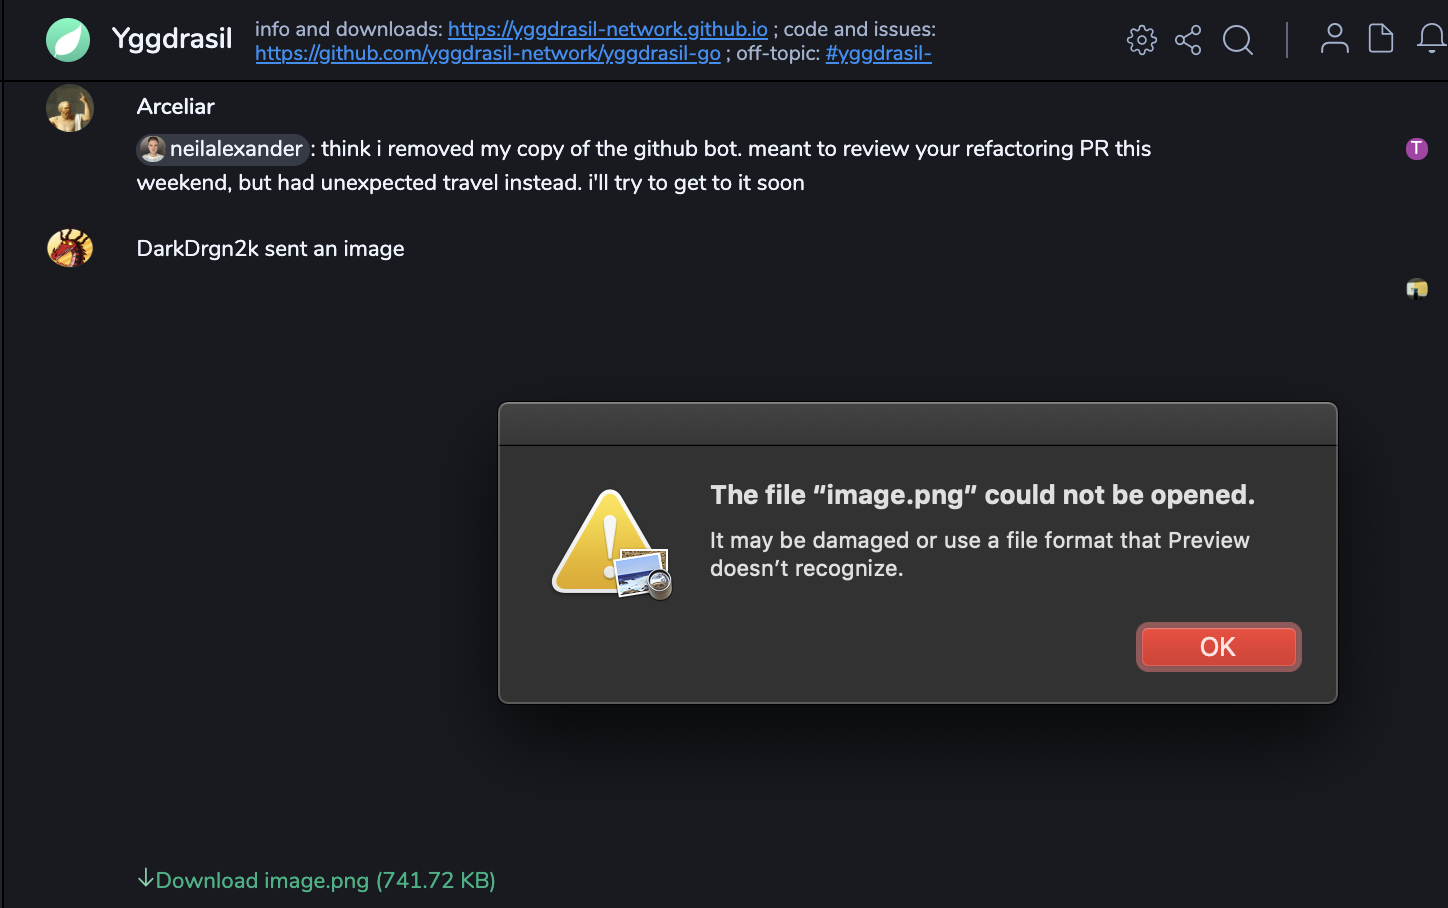Click the Yggdrasil room name in the header
The width and height of the screenshot is (1448, 908).
point(171,39)
